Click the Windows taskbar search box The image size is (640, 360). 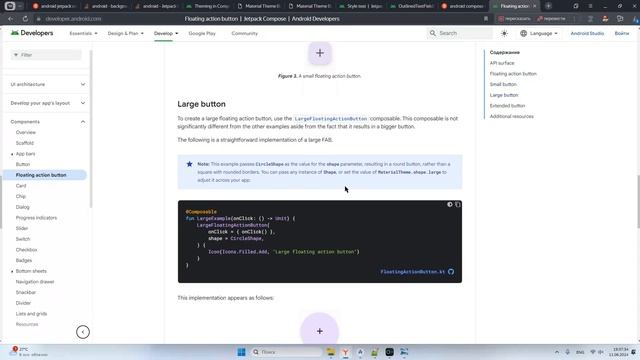pyautogui.click(x=287, y=352)
